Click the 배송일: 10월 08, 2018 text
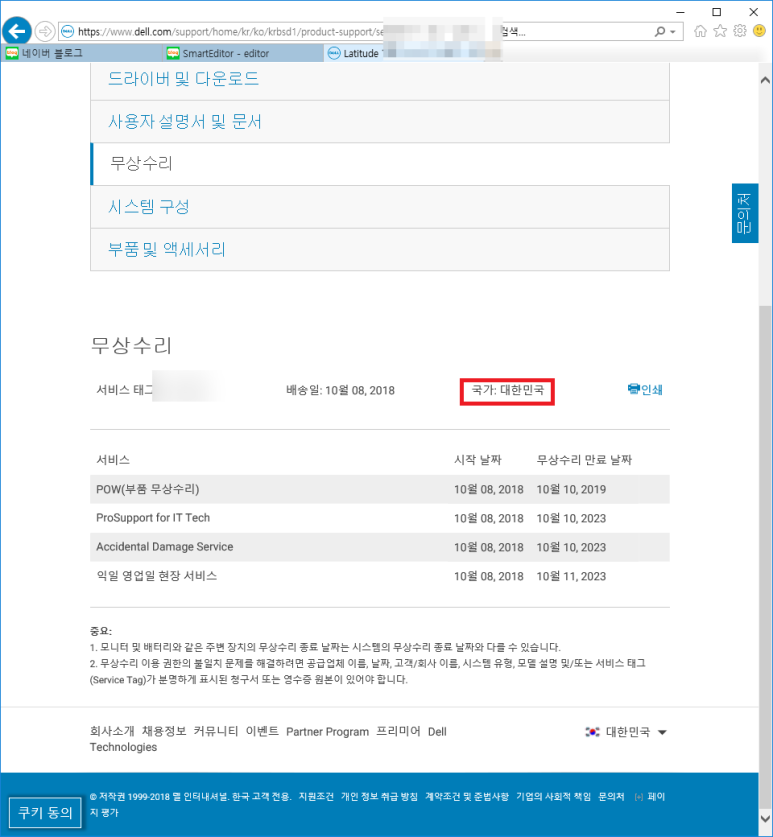773x837 pixels. click(x=341, y=390)
